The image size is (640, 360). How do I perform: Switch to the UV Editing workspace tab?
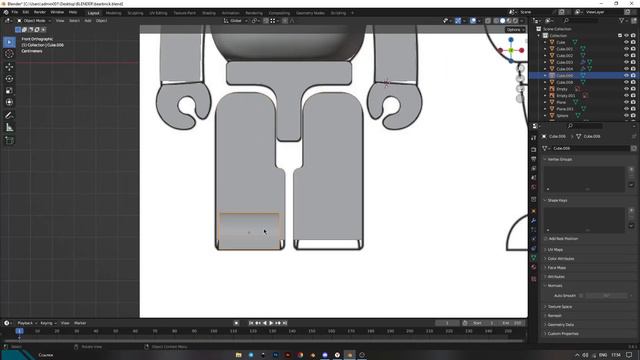[x=158, y=13]
